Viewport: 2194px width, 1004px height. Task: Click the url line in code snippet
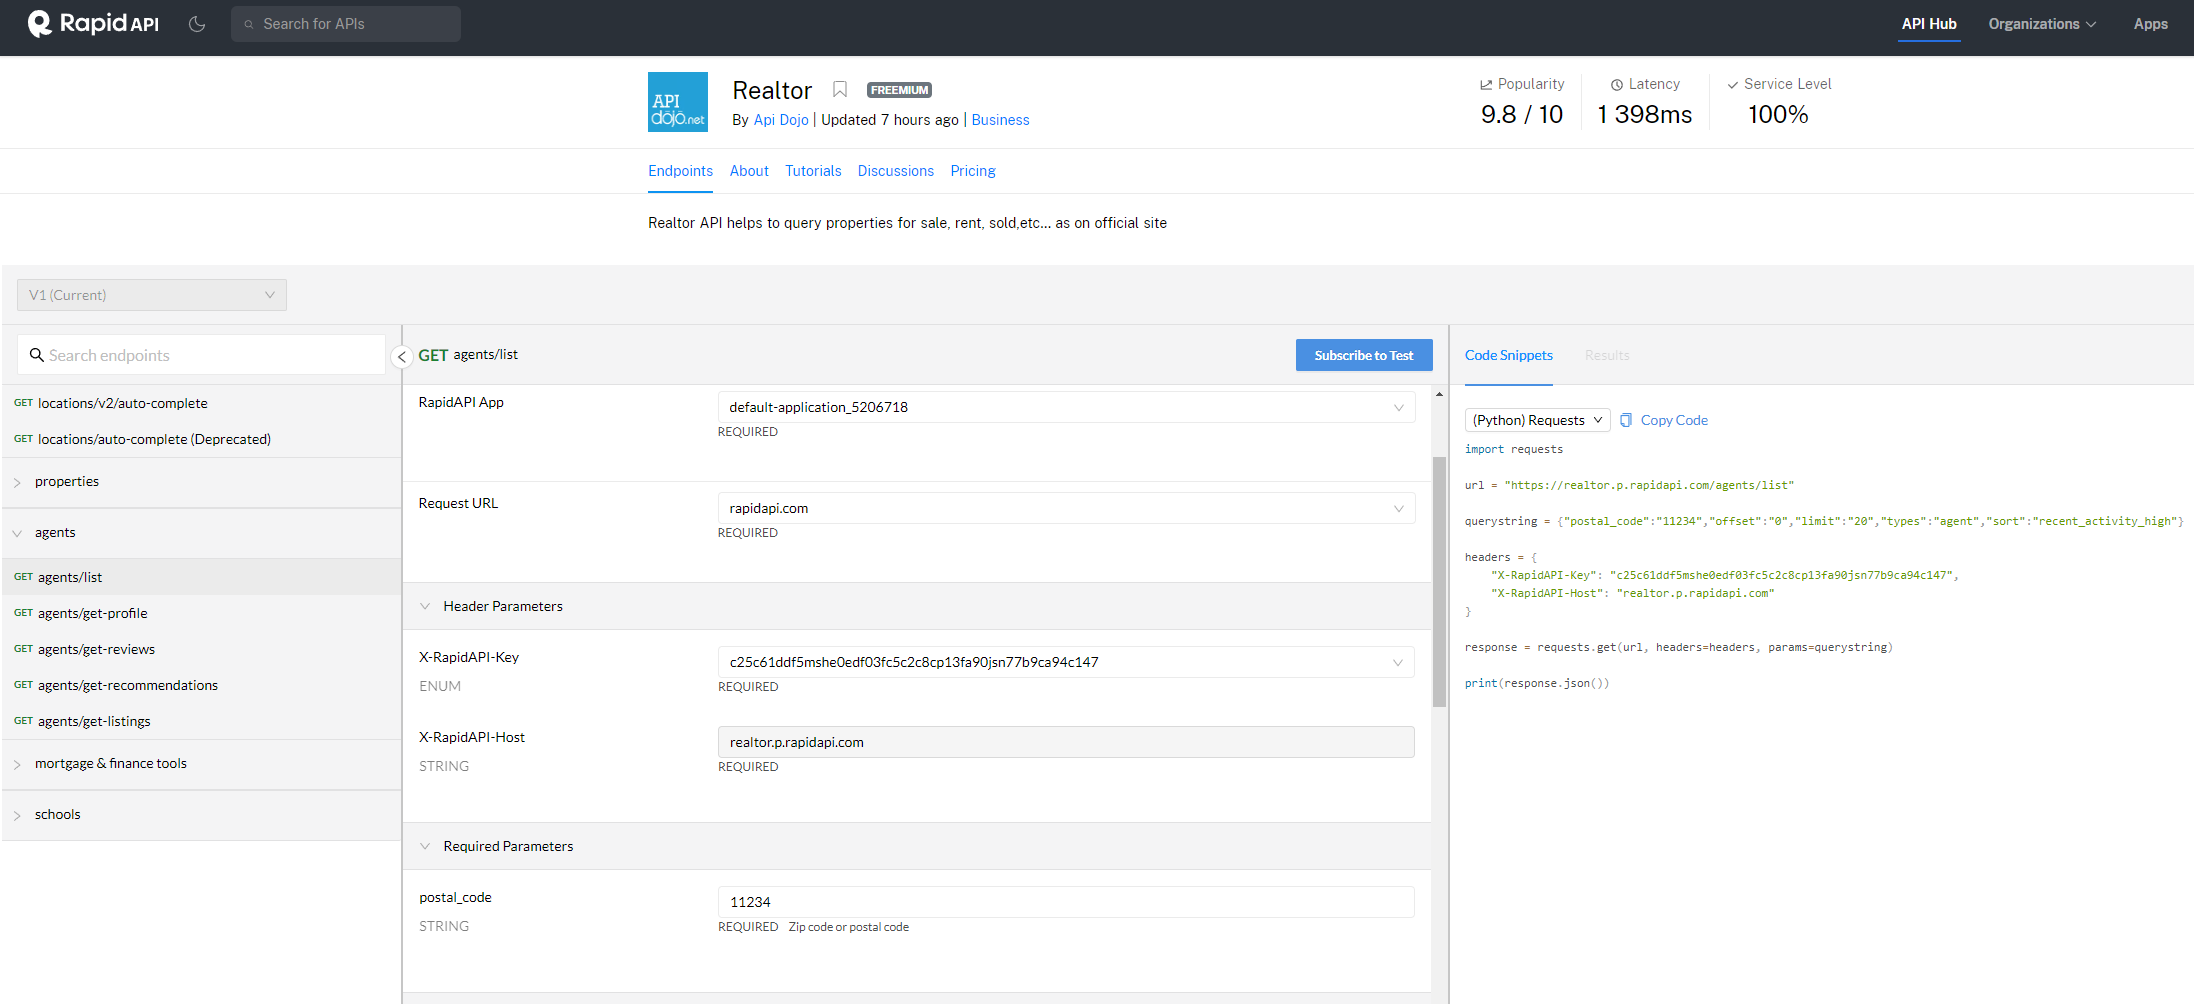1629,485
